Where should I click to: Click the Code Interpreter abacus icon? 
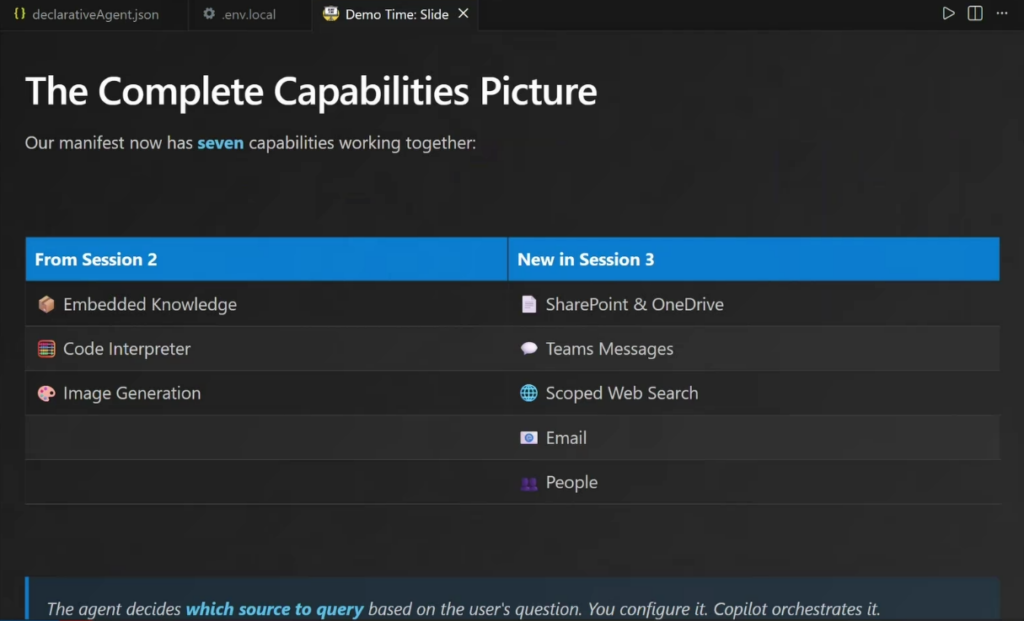pos(46,349)
